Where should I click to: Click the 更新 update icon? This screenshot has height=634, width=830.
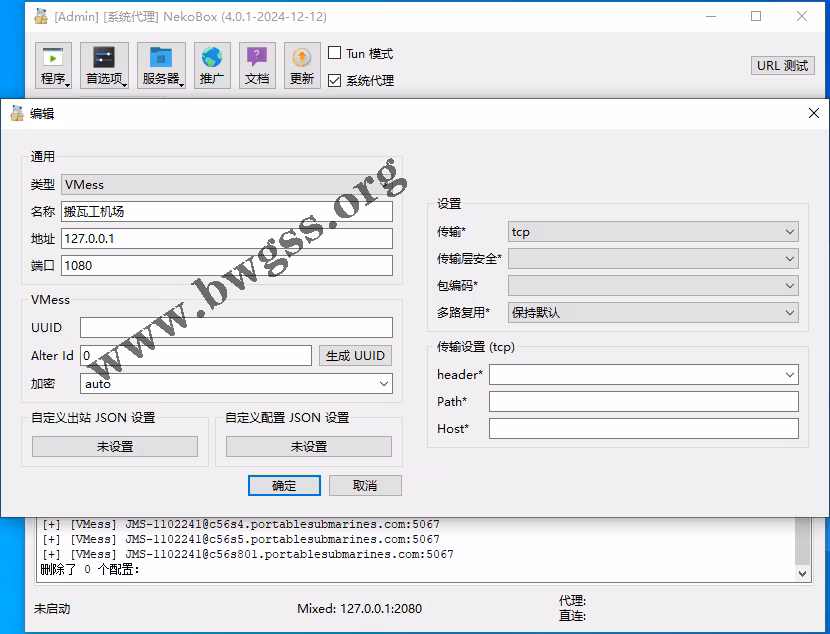coord(302,65)
